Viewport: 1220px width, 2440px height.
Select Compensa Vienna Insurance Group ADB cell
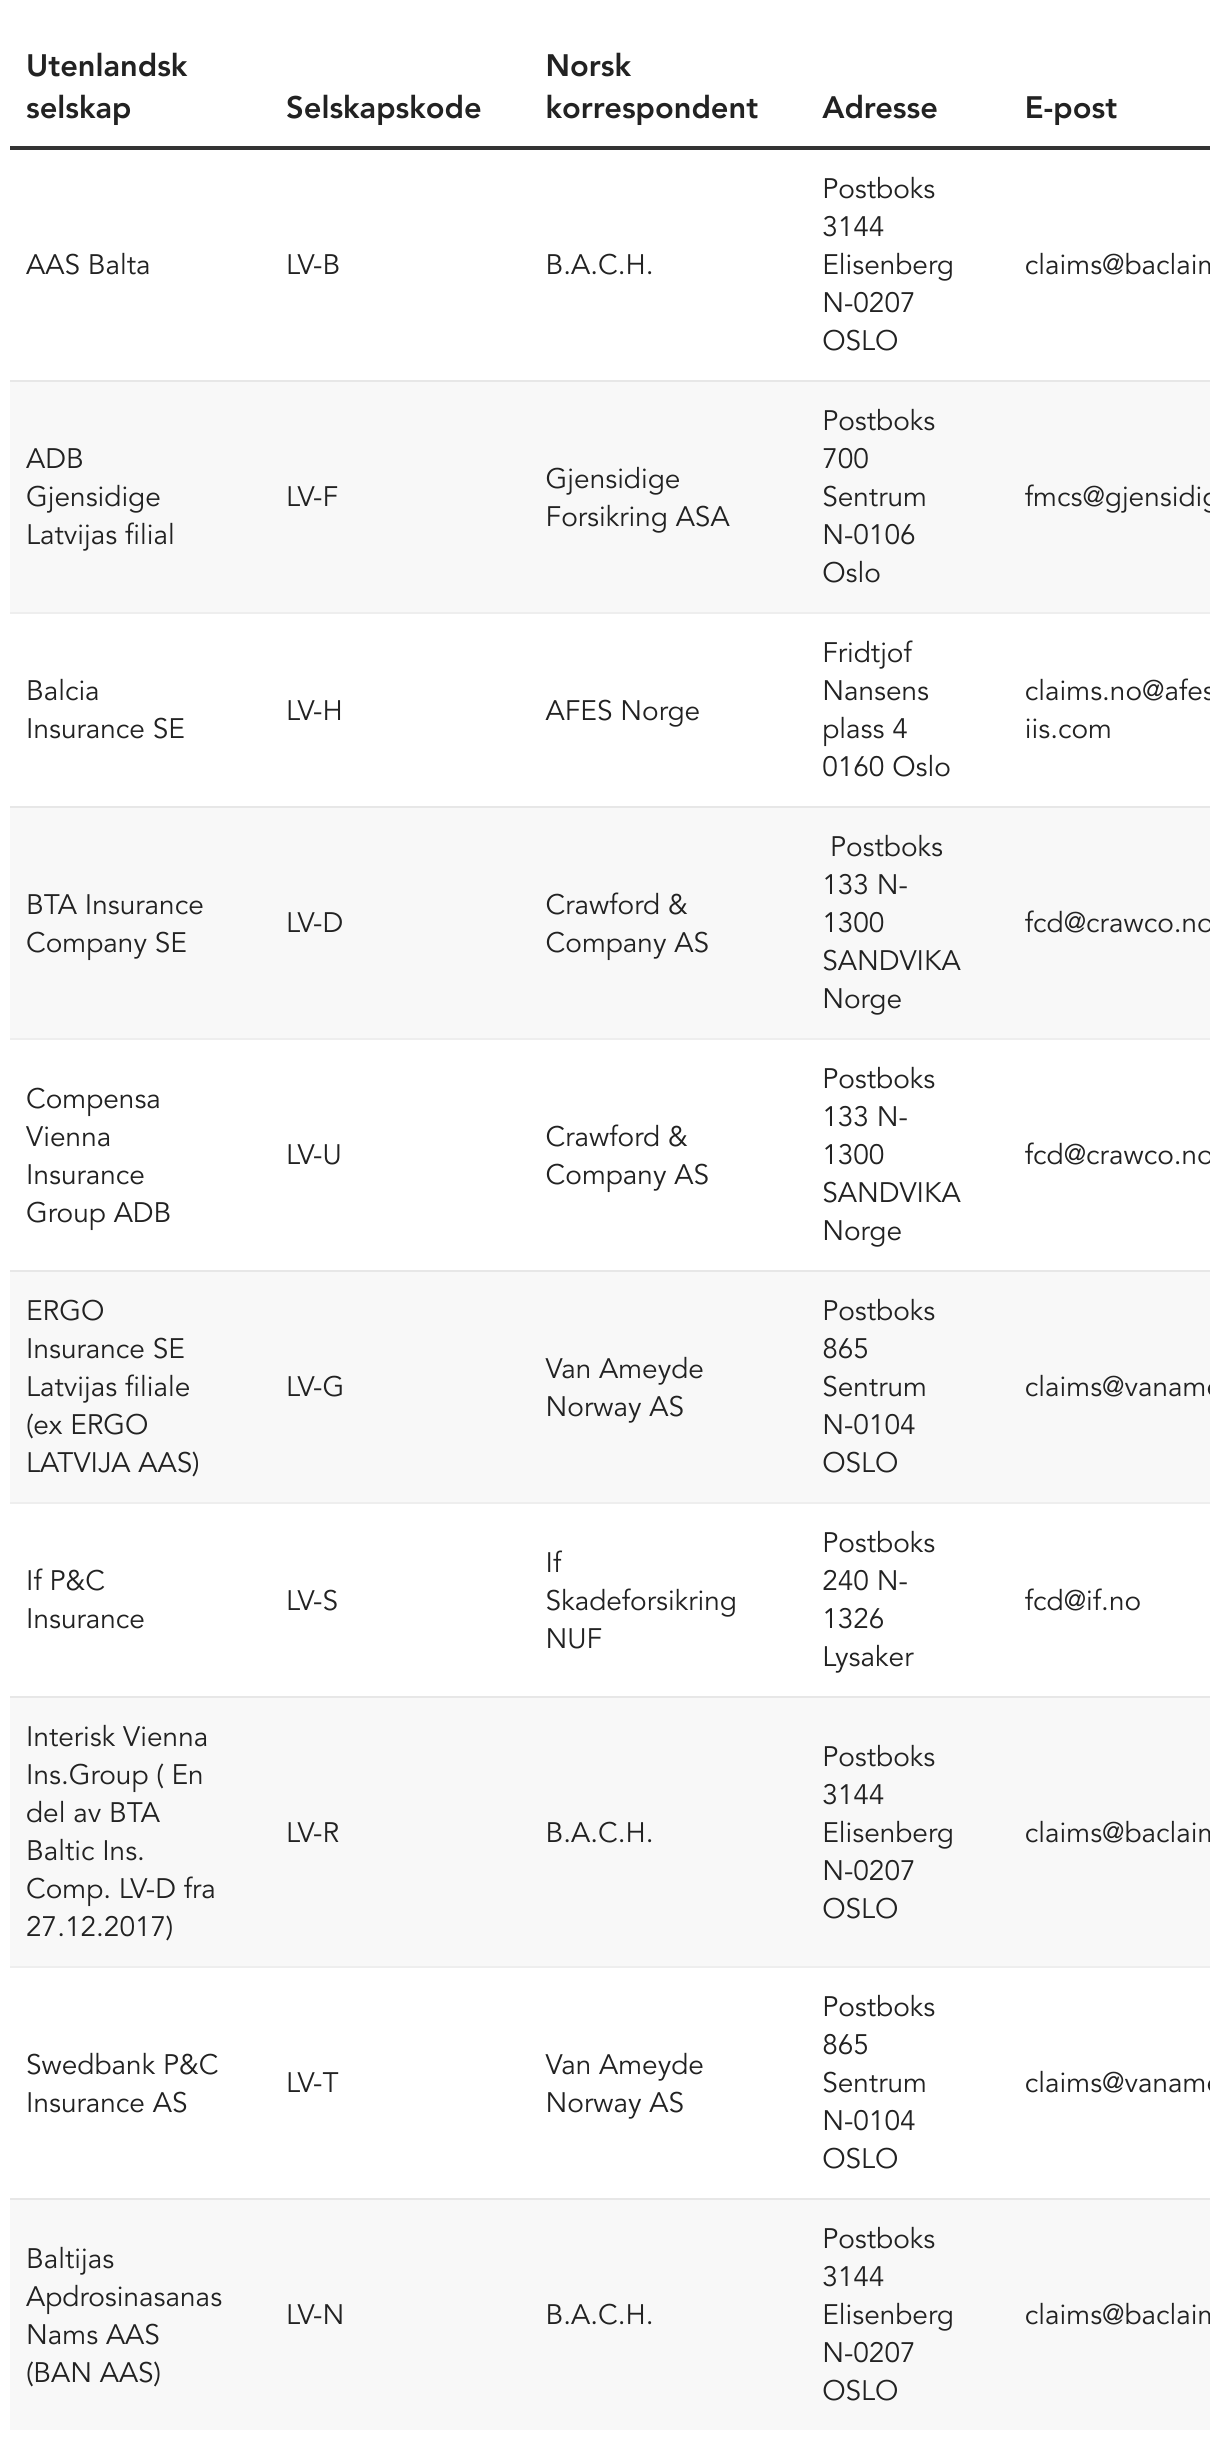98,1155
